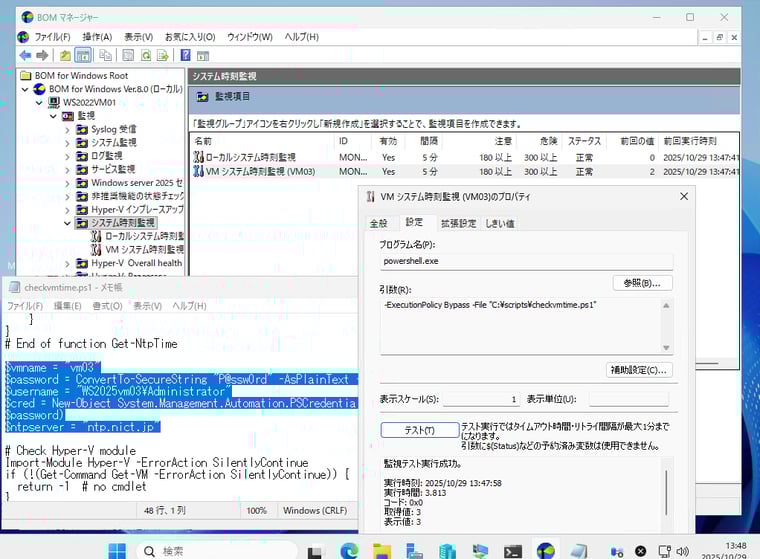Image resolution: width=760 pixels, height=559 pixels.
Task: Open the ファイル(F) menu in BOM マネージャー
Action: tap(52, 37)
